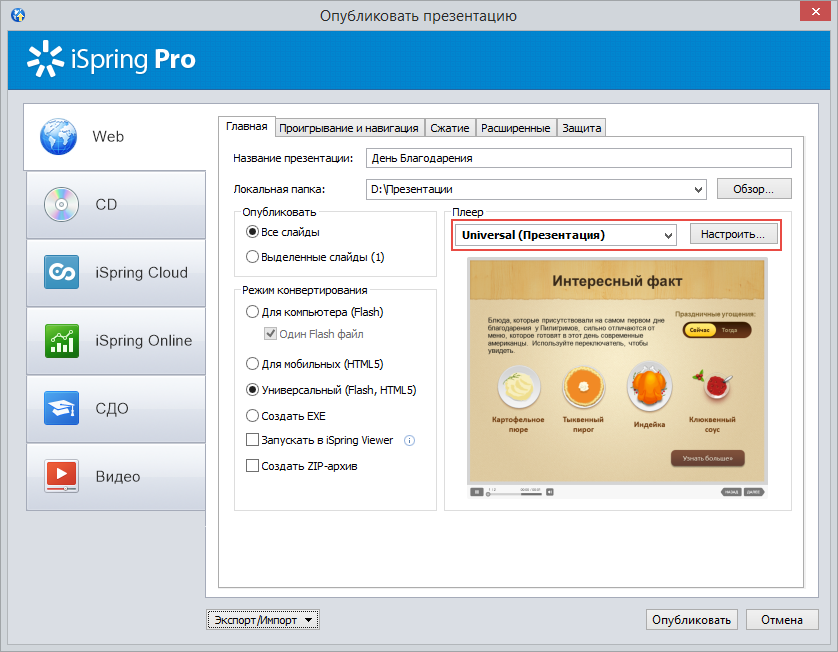838x652 pixels.
Task: Go to the Защита tab
Action: (581, 128)
